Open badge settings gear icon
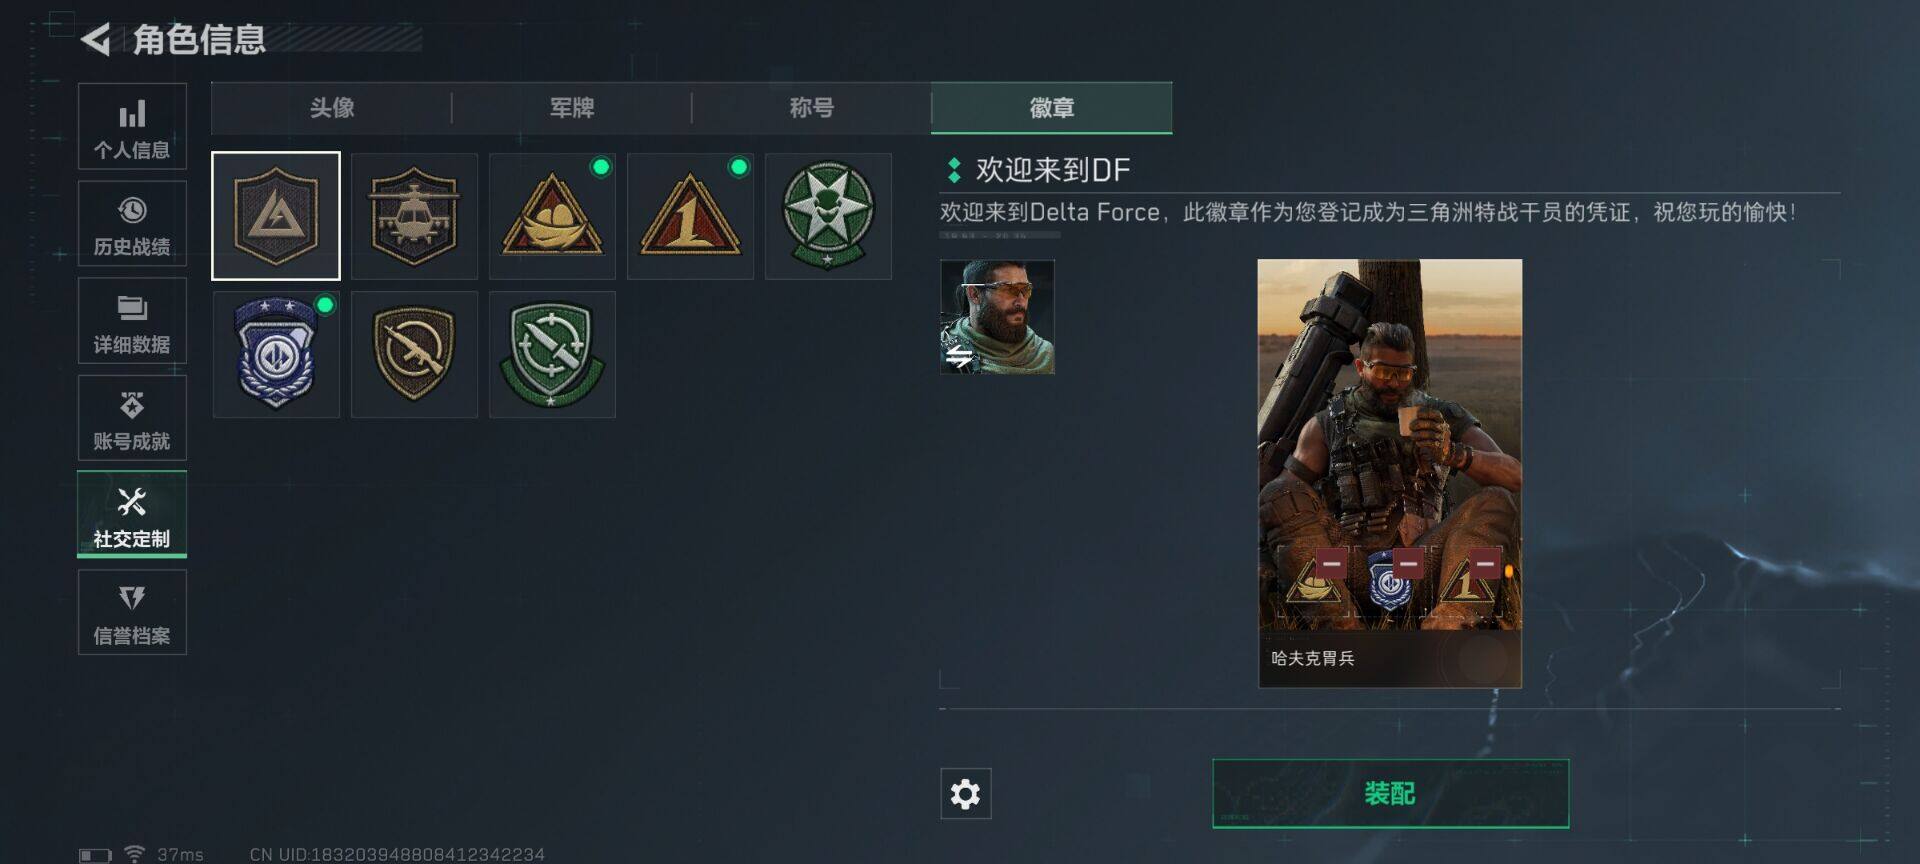Viewport: 1920px width, 864px height. click(x=965, y=794)
